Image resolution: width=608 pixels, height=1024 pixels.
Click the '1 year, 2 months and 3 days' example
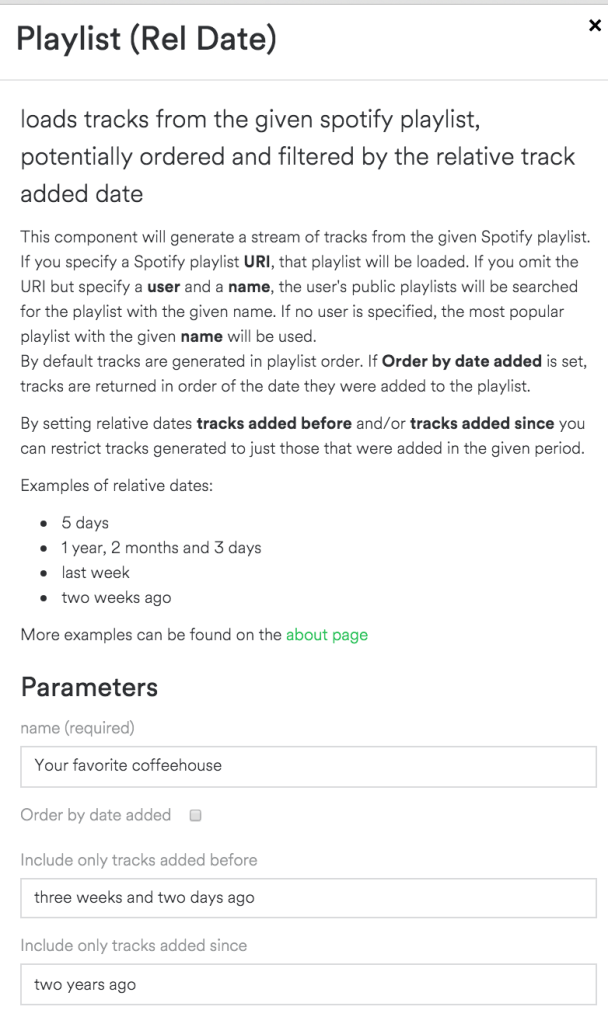[x=161, y=548]
